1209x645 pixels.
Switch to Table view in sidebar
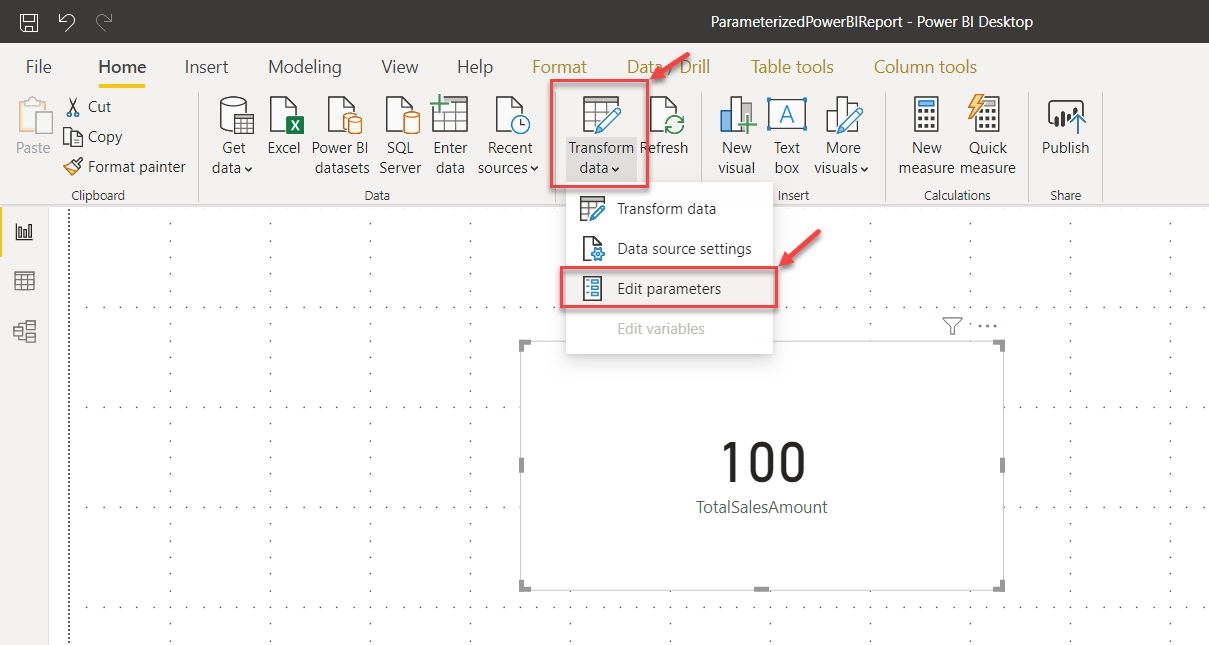(x=25, y=281)
